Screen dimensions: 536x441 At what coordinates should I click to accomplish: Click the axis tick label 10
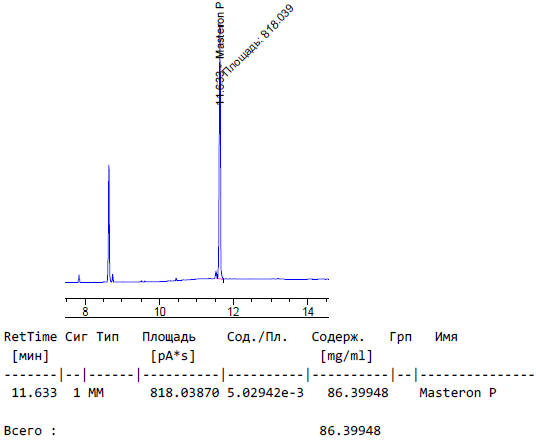(x=159, y=311)
